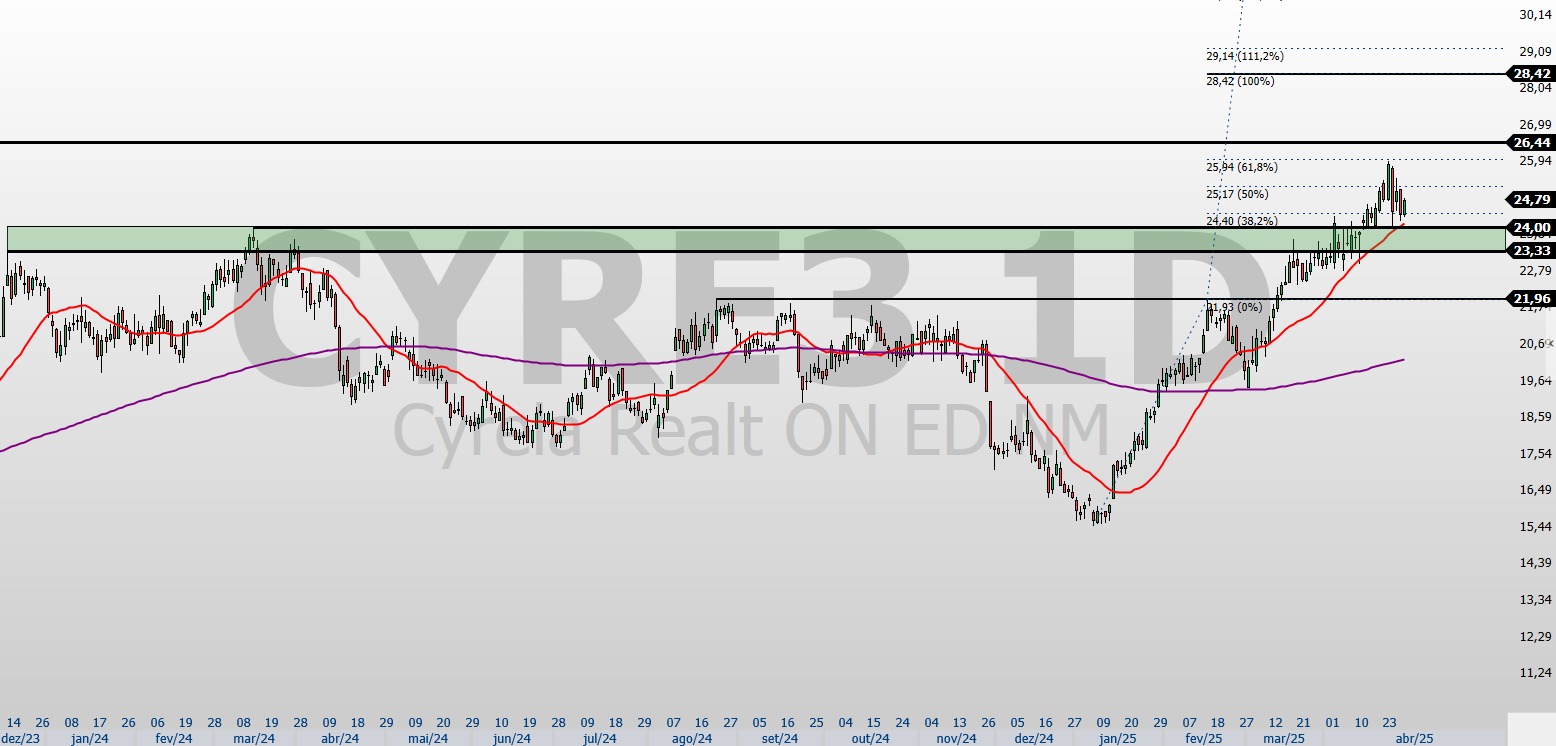Select the 24,79 current price tag
1556x746 pixels.
(x=1531, y=199)
